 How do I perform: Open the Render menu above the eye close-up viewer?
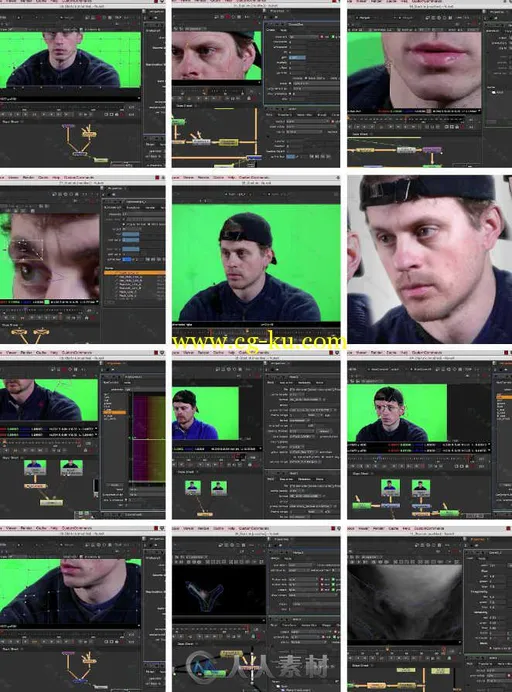(28, 177)
